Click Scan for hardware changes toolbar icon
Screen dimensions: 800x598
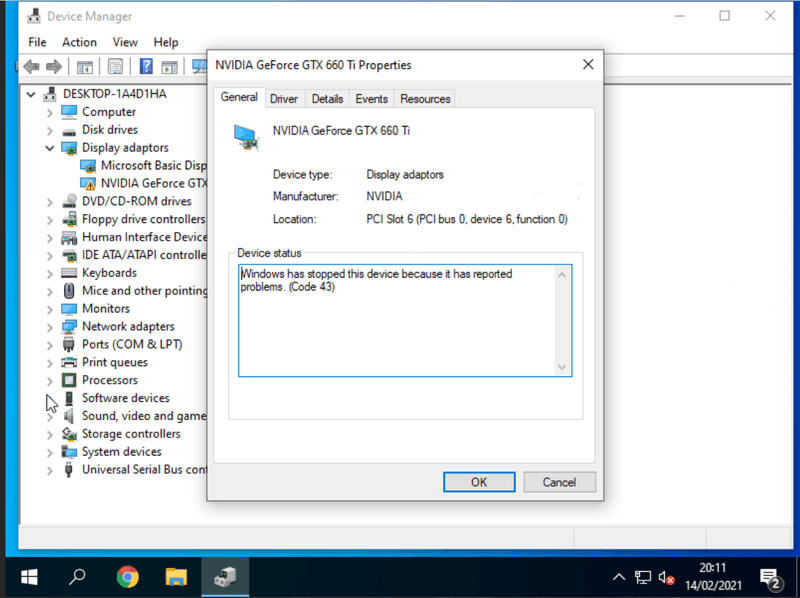click(x=199, y=66)
